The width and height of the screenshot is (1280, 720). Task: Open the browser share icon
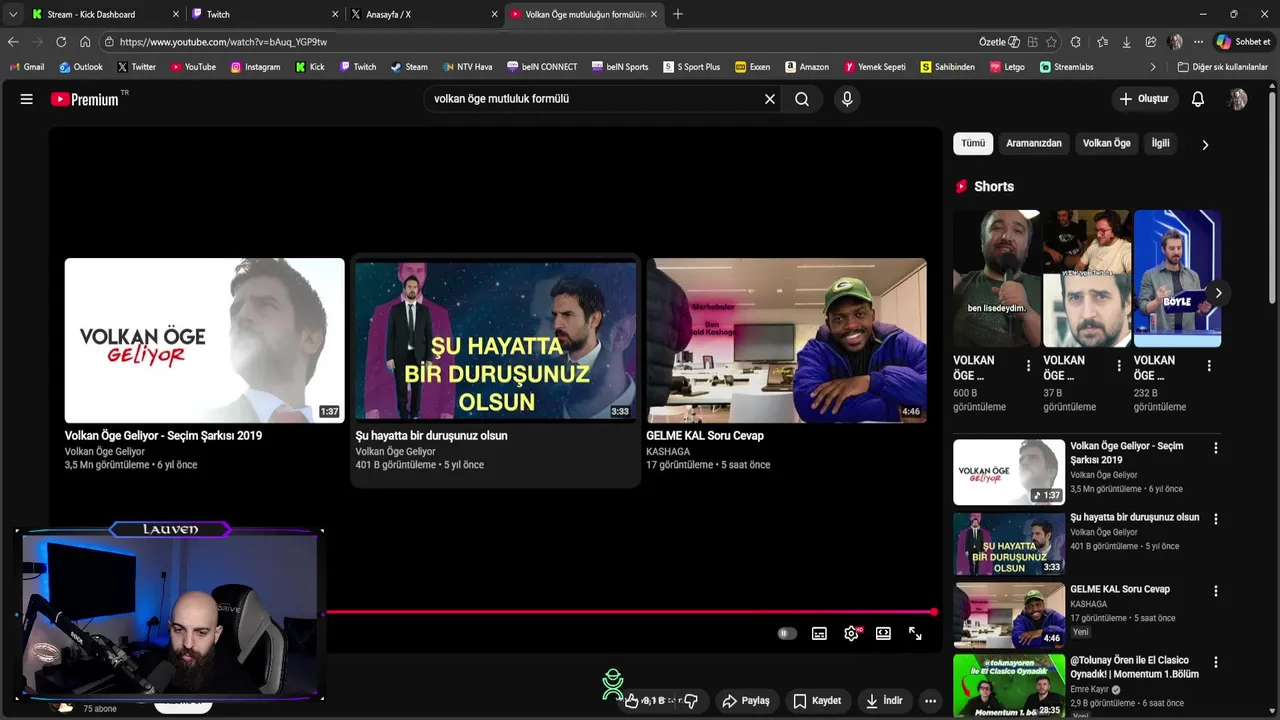(1151, 42)
